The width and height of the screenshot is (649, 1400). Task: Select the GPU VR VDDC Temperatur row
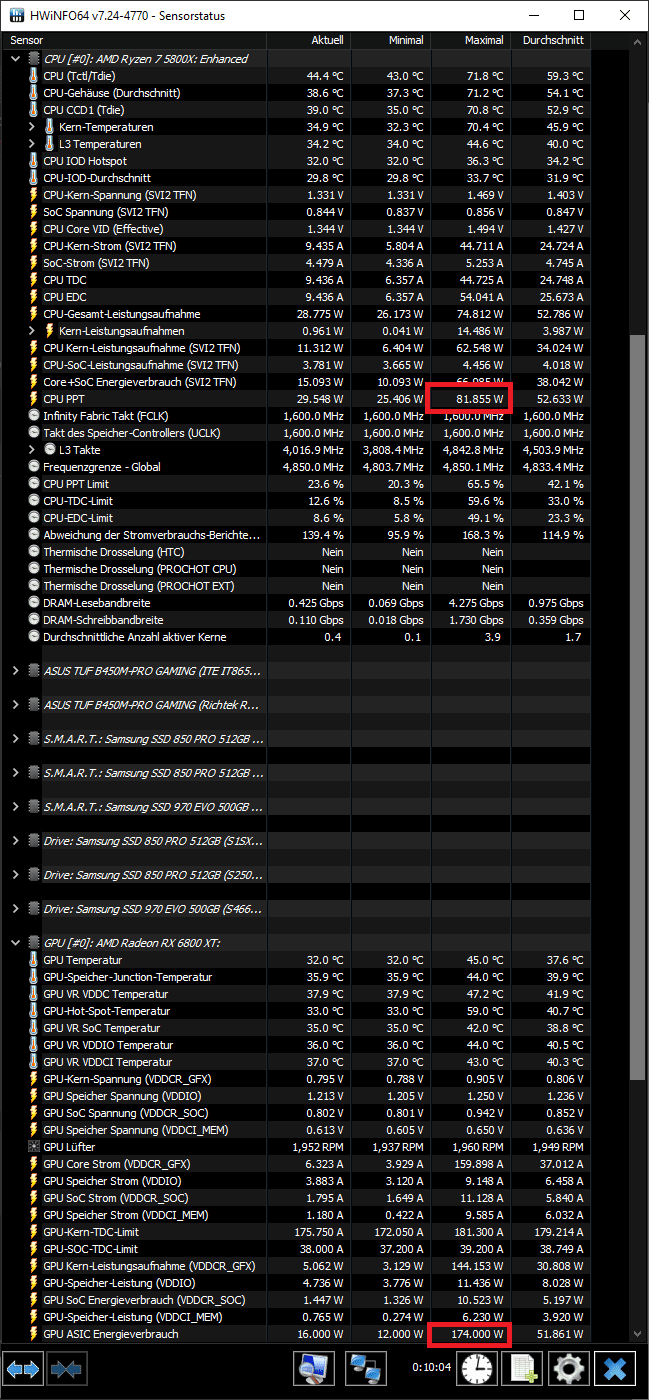298,994
